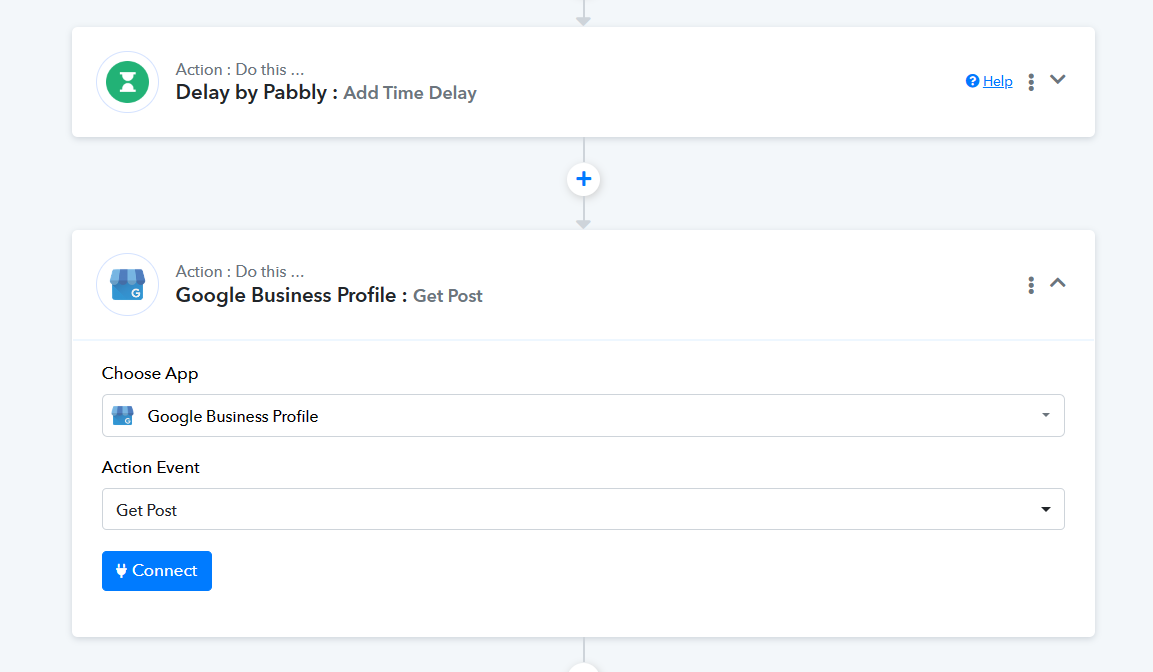Click the 'Choose App' label

tap(150, 373)
